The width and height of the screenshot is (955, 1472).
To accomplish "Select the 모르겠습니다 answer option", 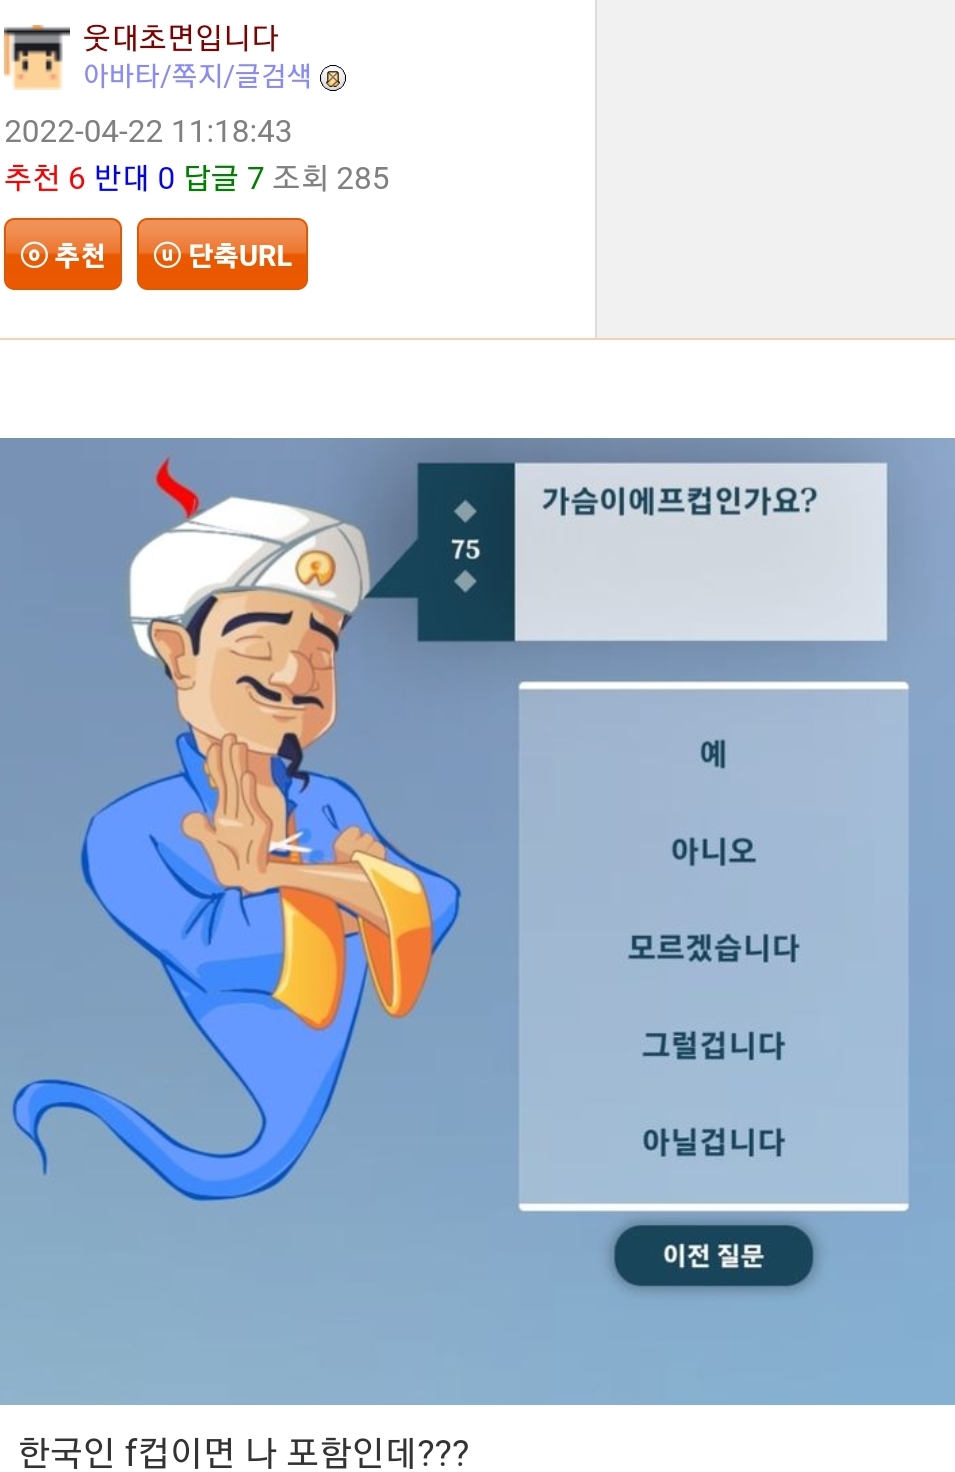I will pos(713,947).
